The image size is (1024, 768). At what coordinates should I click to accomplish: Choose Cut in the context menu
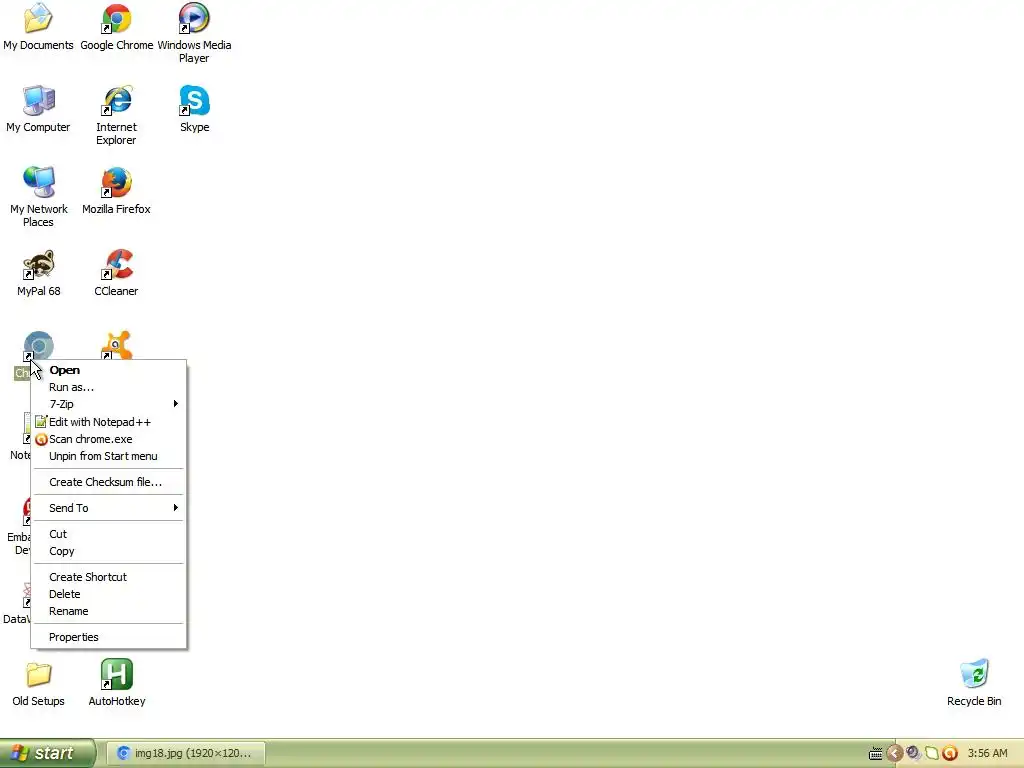tap(108, 534)
